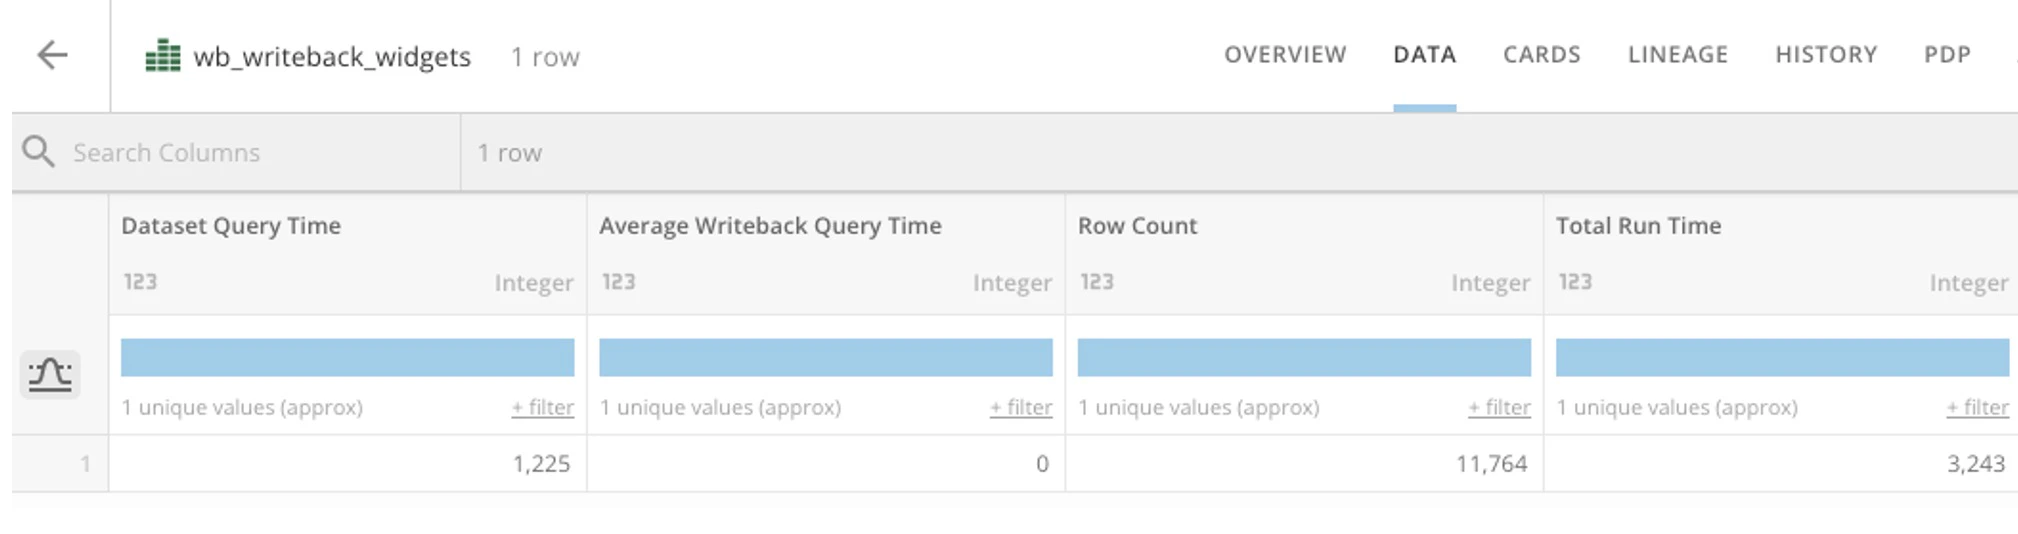Click the 1 row label beside Search Columns
This screenshot has height=534, width=2018.
(x=510, y=153)
